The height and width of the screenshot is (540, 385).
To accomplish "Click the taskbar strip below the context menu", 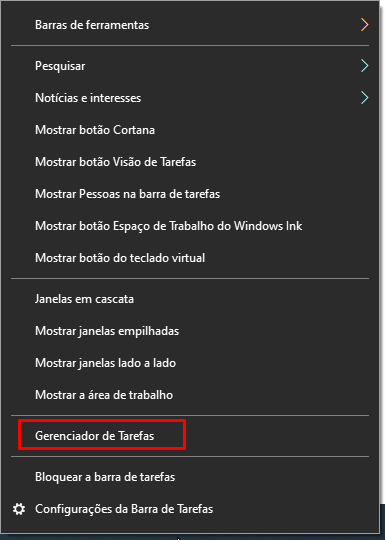I will click(192, 537).
